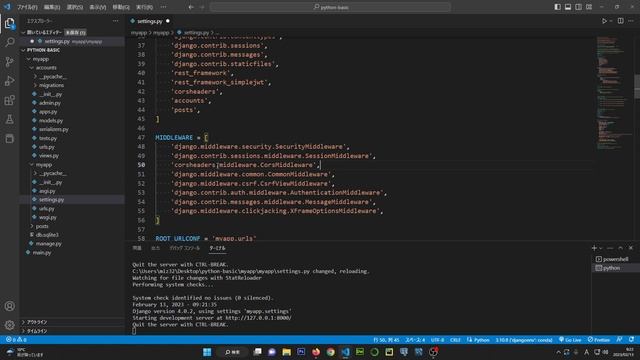Open Run and Debug view
The image size is (640, 360).
[x=9, y=81]
